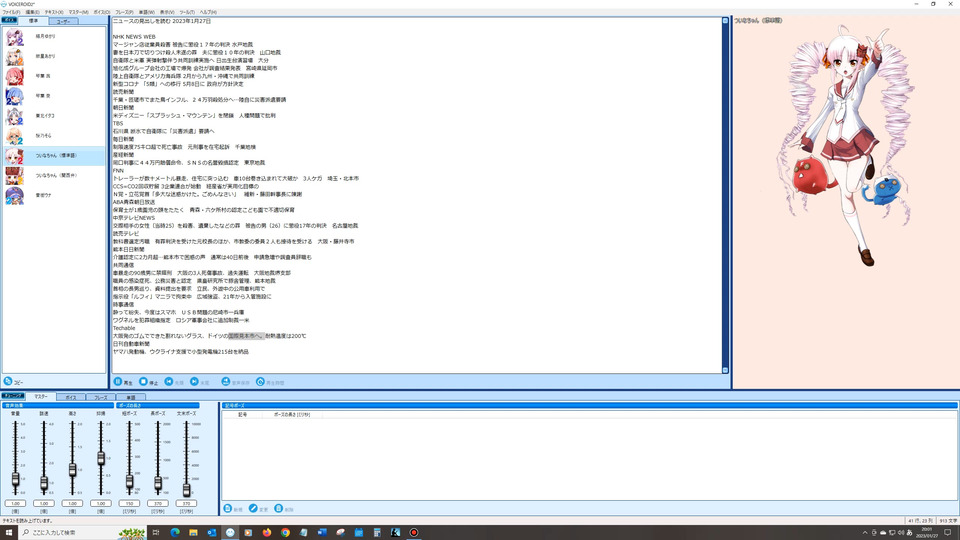The height and width of the screenshot is (540, 960).
Task: Select 琴葉 茜 voice avatar
Action: (x=15, y=77)
